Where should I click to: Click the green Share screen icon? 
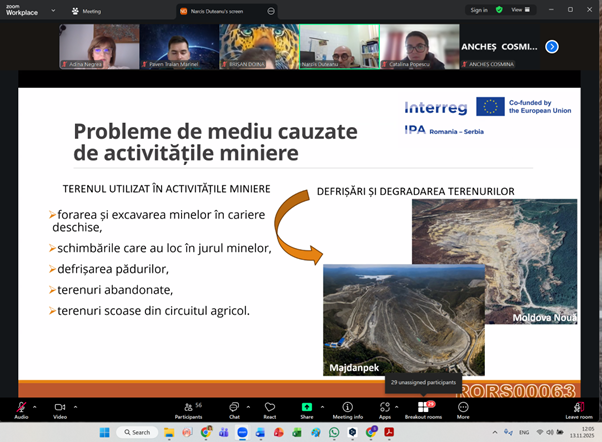[307, 408]
